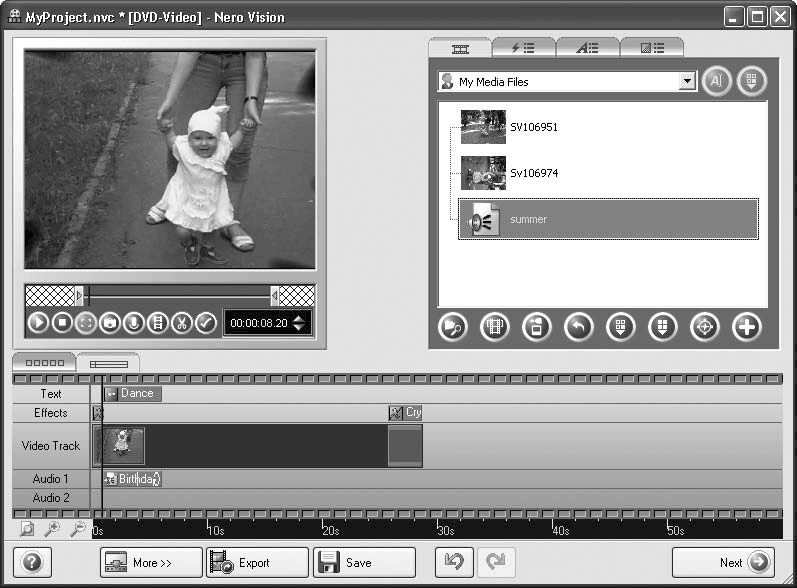Click the checkmark icon in preview controls
Viewport: 797px width, 588px height.
tap(206, 323)
